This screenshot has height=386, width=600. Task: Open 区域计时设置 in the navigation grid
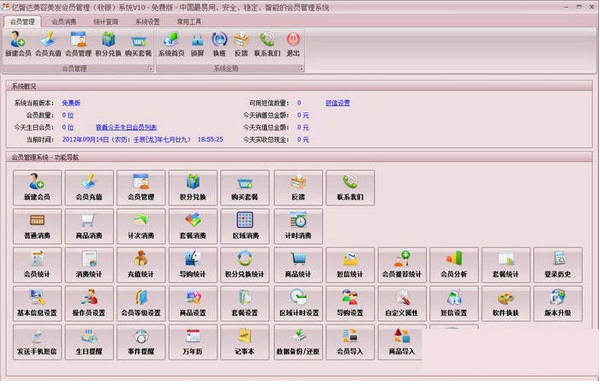[298, 304]
